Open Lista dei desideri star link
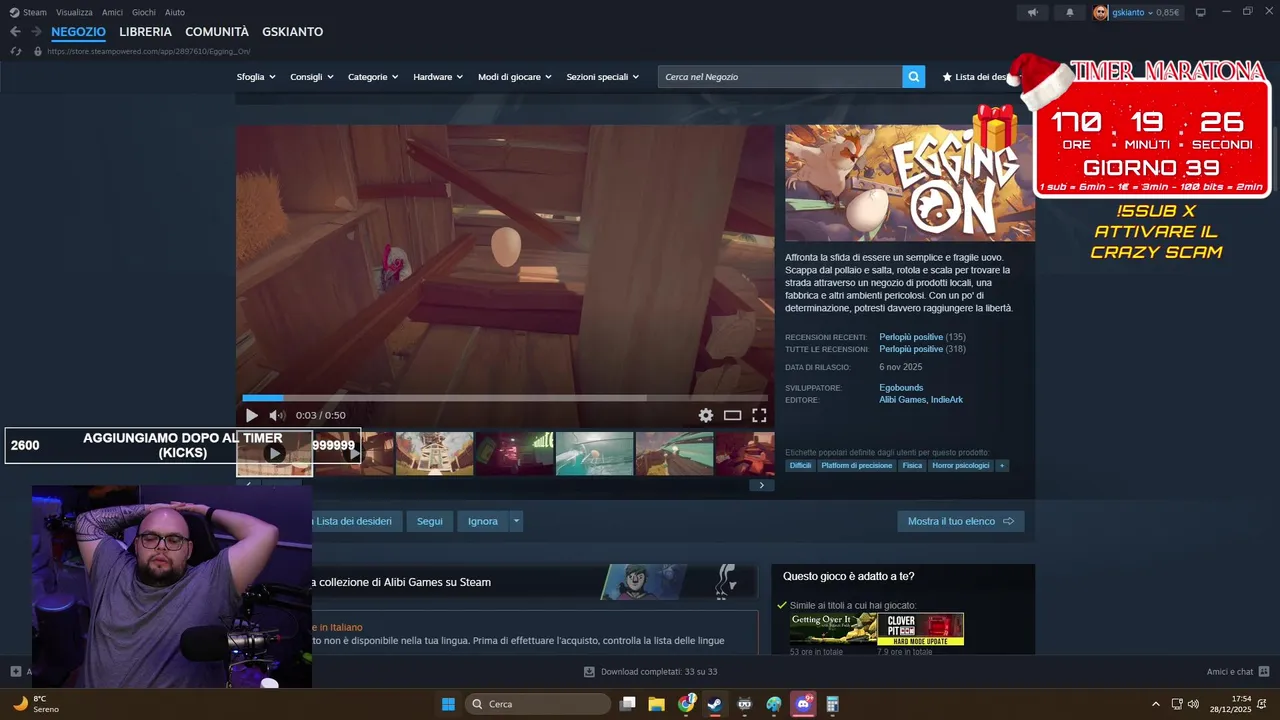 [976, 77]
